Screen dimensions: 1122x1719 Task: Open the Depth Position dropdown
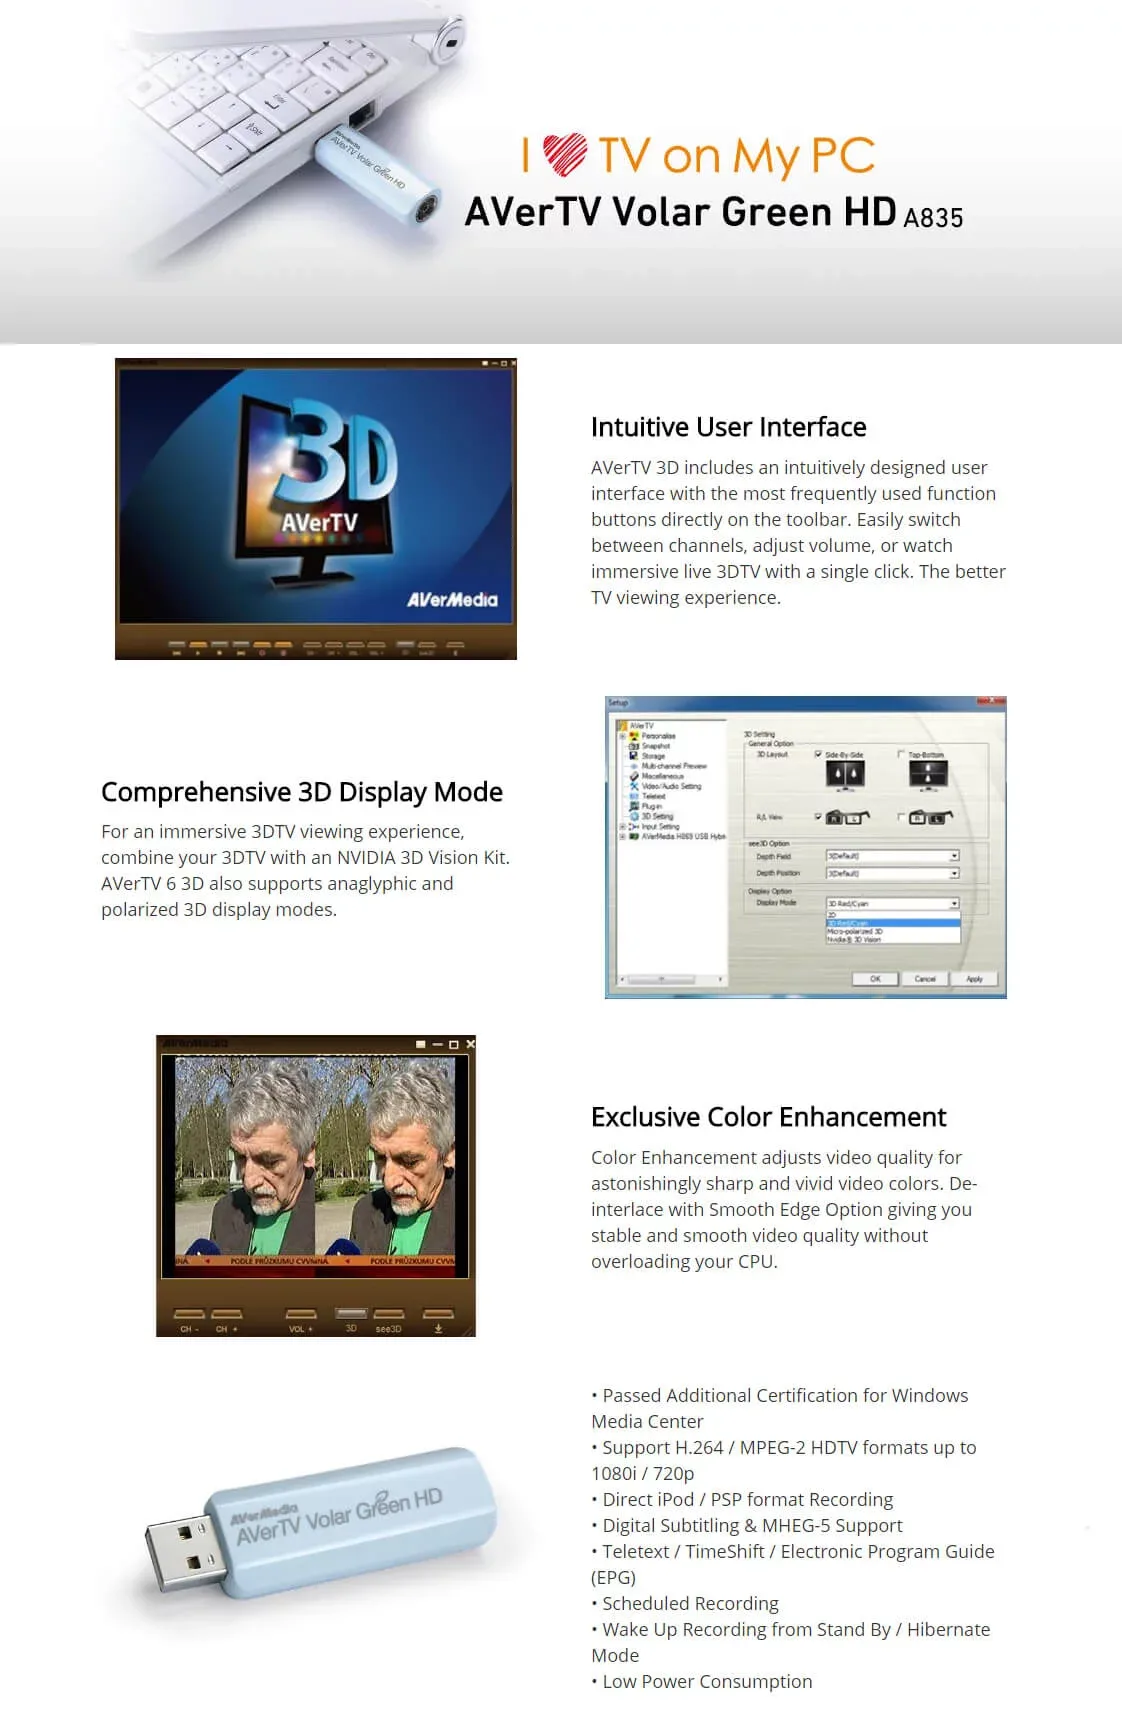893,873
